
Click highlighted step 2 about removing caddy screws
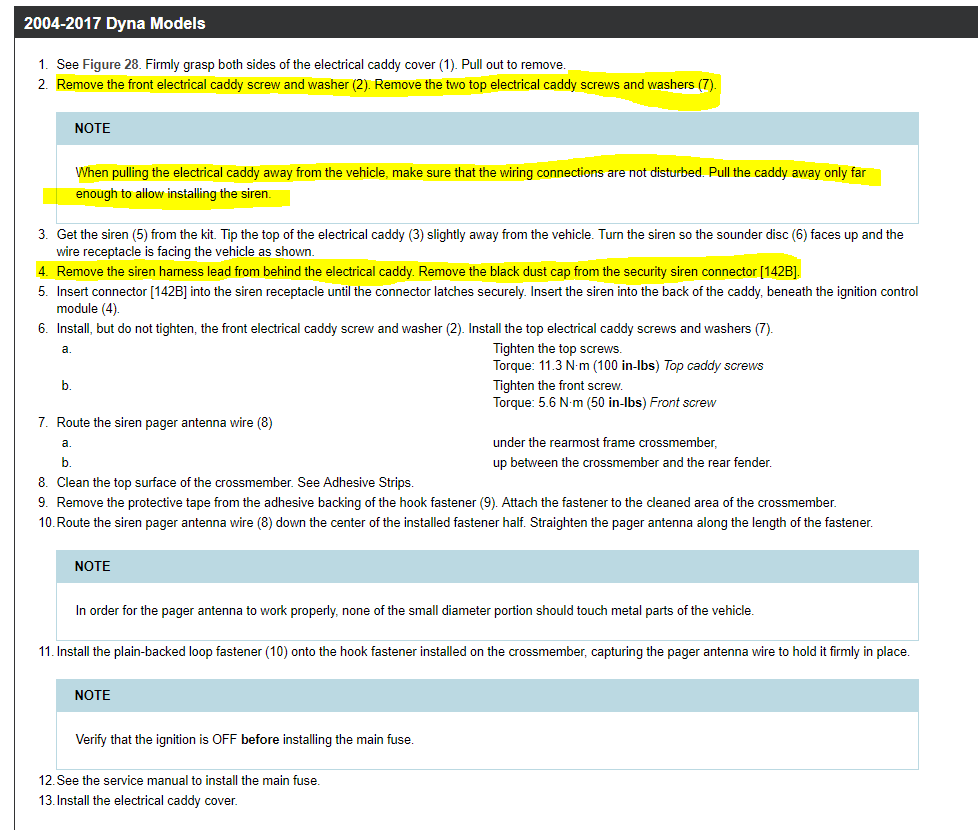(x=386, y=85)
